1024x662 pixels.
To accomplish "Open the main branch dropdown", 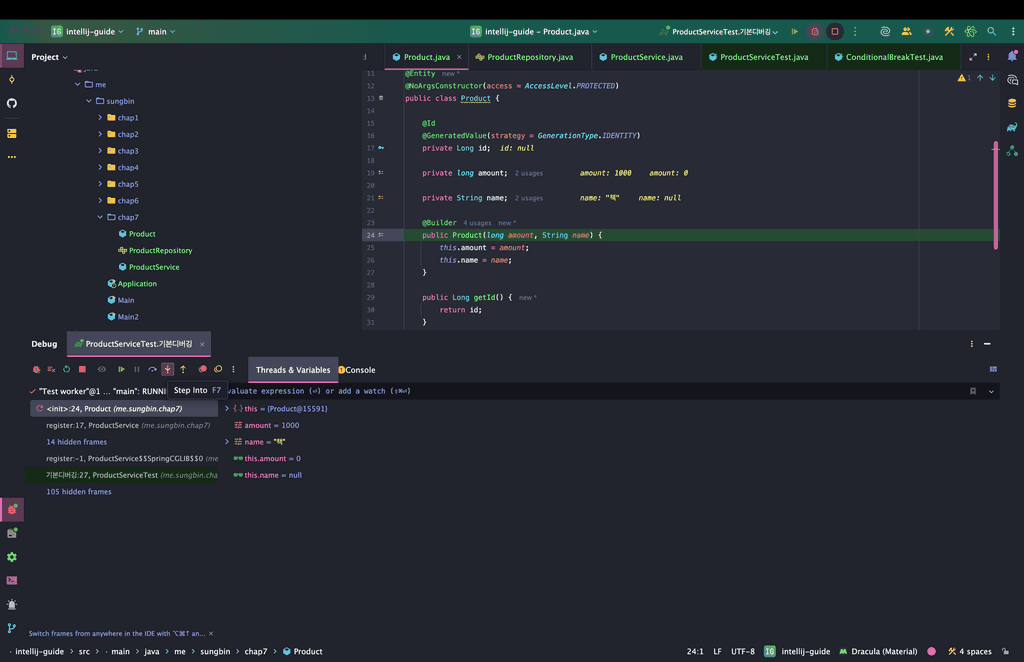I will (155, 32).
